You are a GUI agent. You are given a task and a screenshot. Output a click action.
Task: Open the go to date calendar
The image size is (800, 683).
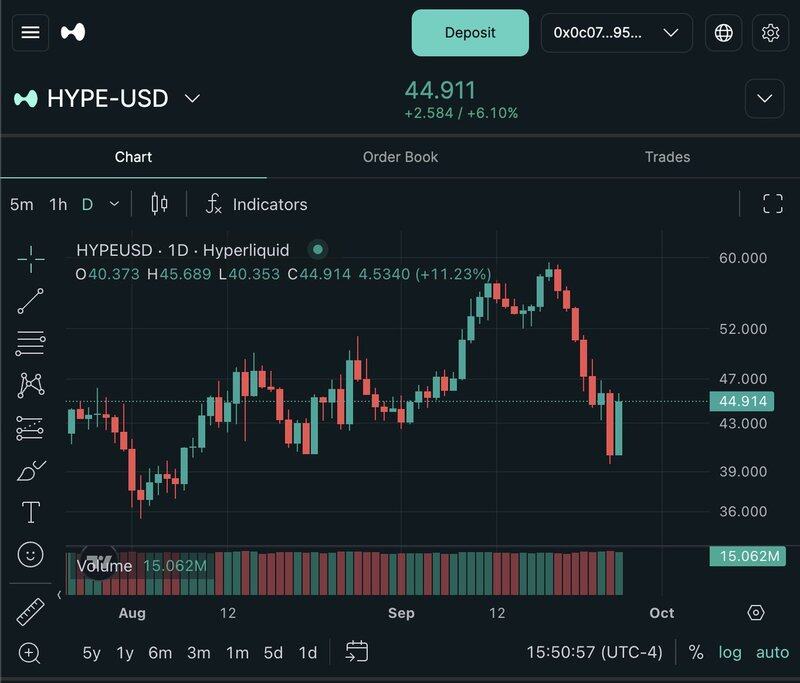357,652
